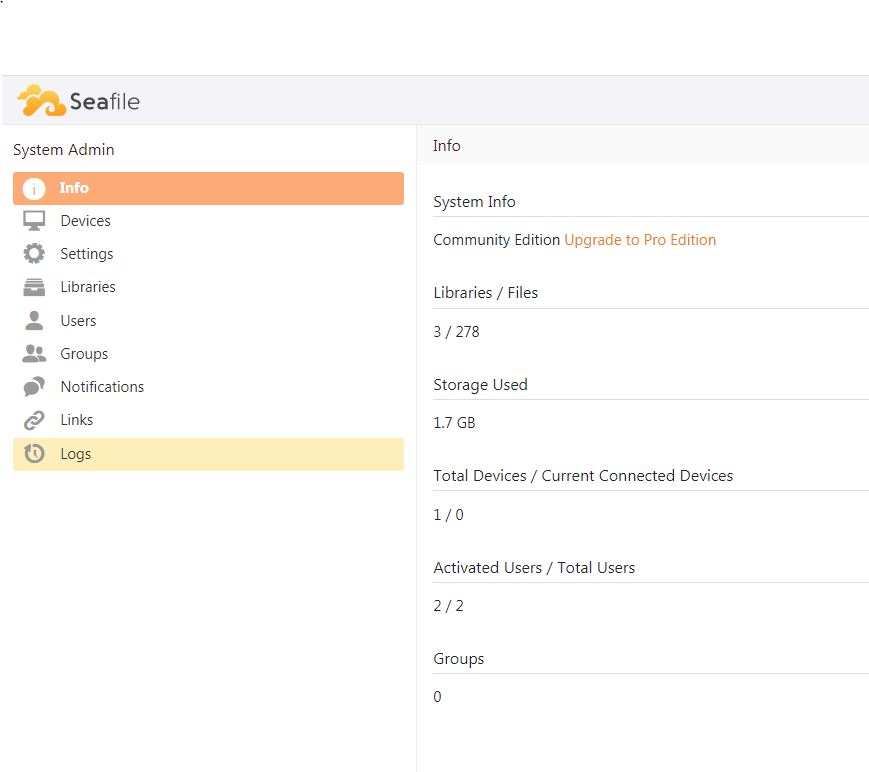
Task: Open the Logs text label in sidebar
Action: pos(75,454)
